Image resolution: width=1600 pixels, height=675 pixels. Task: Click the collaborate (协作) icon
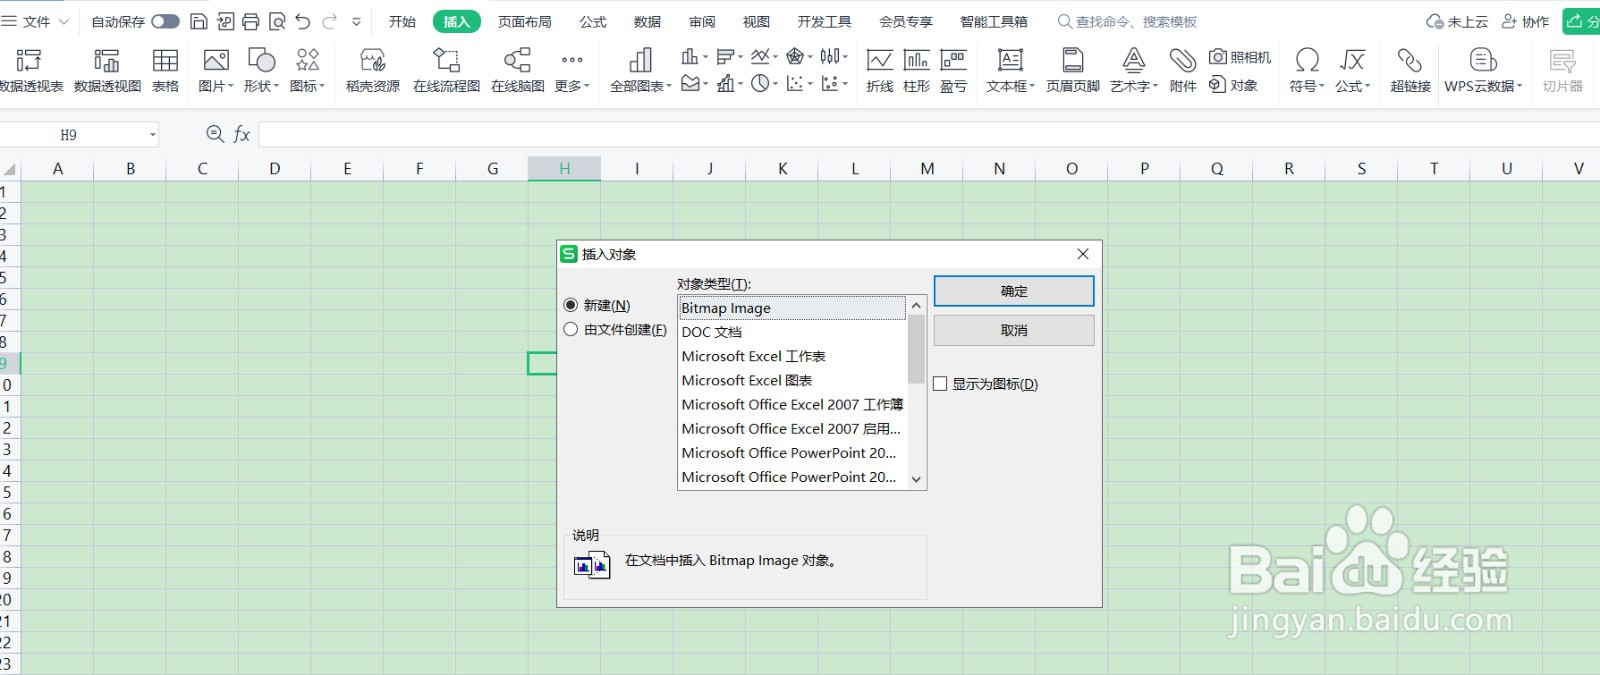(x=1526, y=21)
